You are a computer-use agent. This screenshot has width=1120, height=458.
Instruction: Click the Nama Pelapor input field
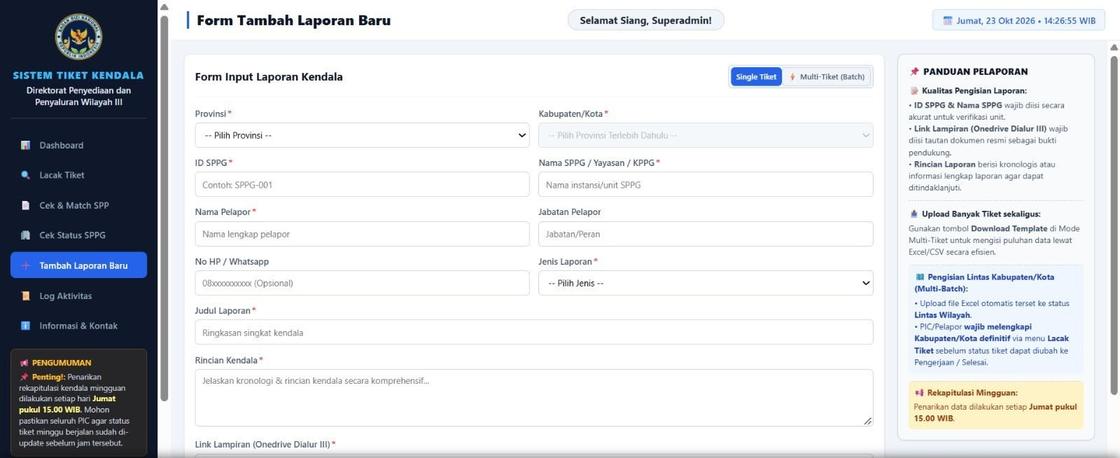362,234
